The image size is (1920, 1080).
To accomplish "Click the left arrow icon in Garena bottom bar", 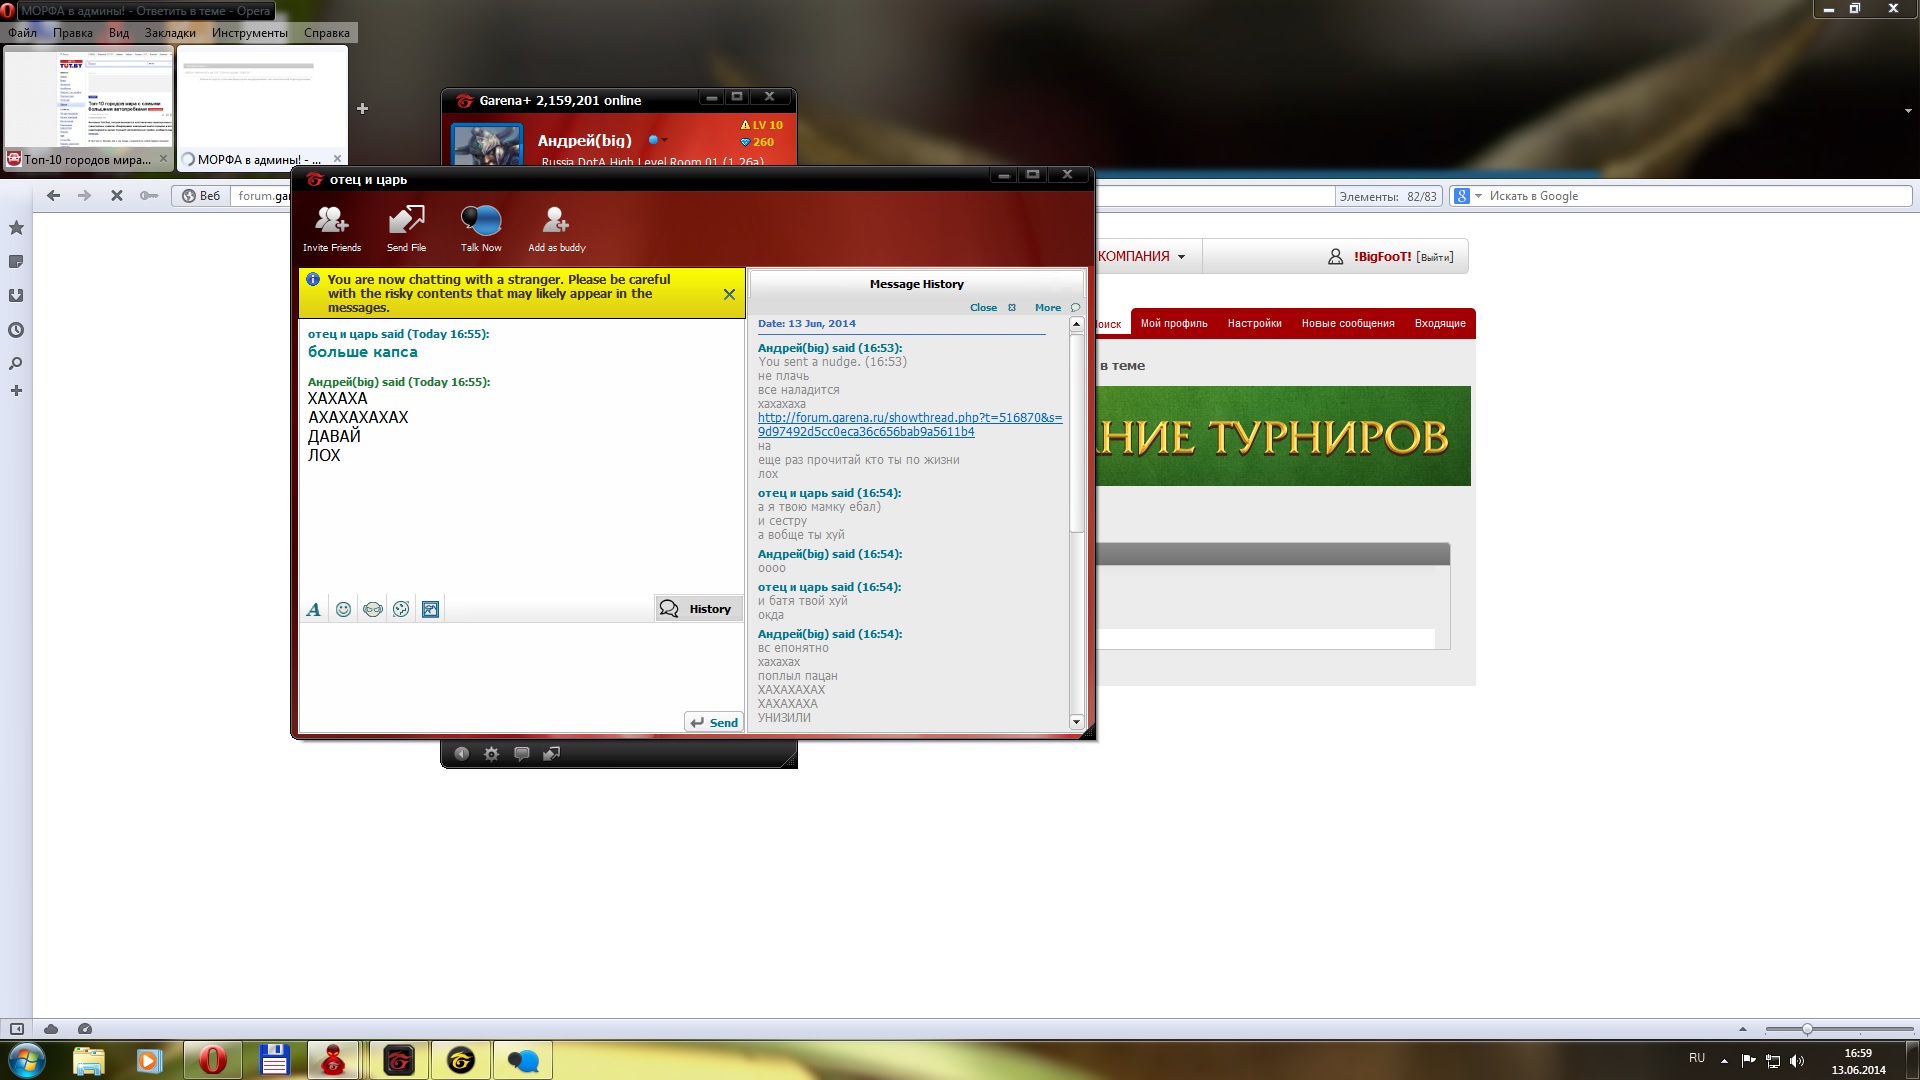I will pyautogui.click(x=461, y=754).
